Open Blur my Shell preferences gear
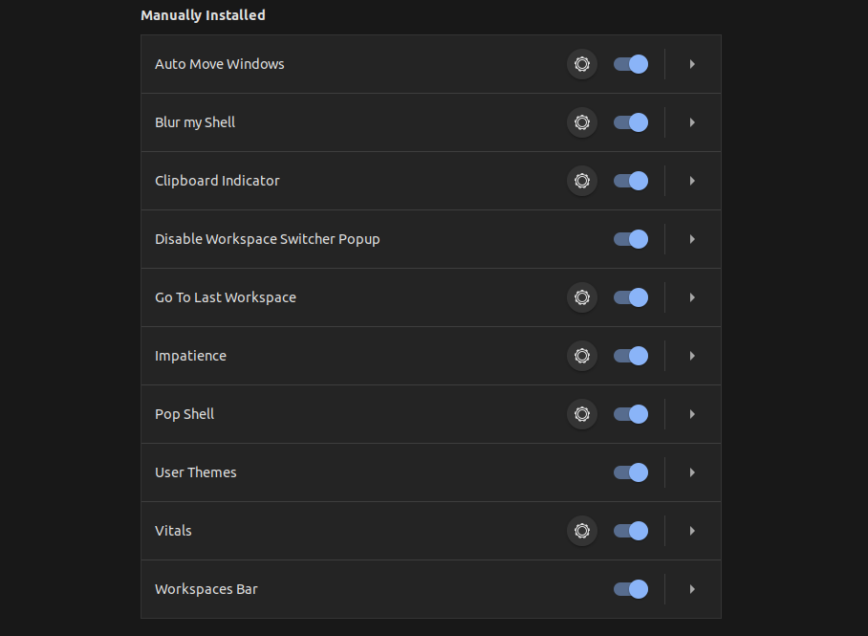Viewport: 868px width, 636px height. click(x=582, y=122)
